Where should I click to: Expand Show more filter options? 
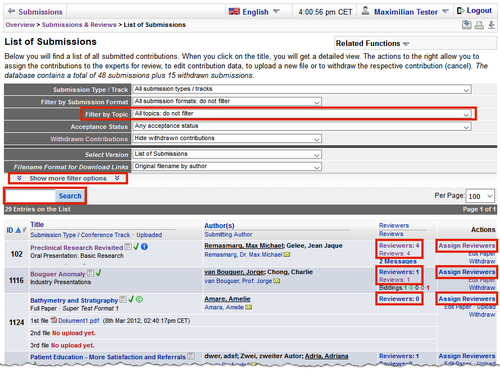[x=68, y=178]
